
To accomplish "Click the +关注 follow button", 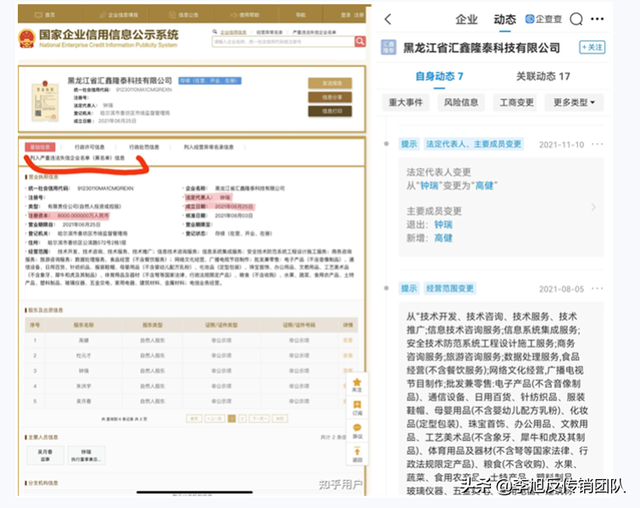I will (x=592, y=47).
